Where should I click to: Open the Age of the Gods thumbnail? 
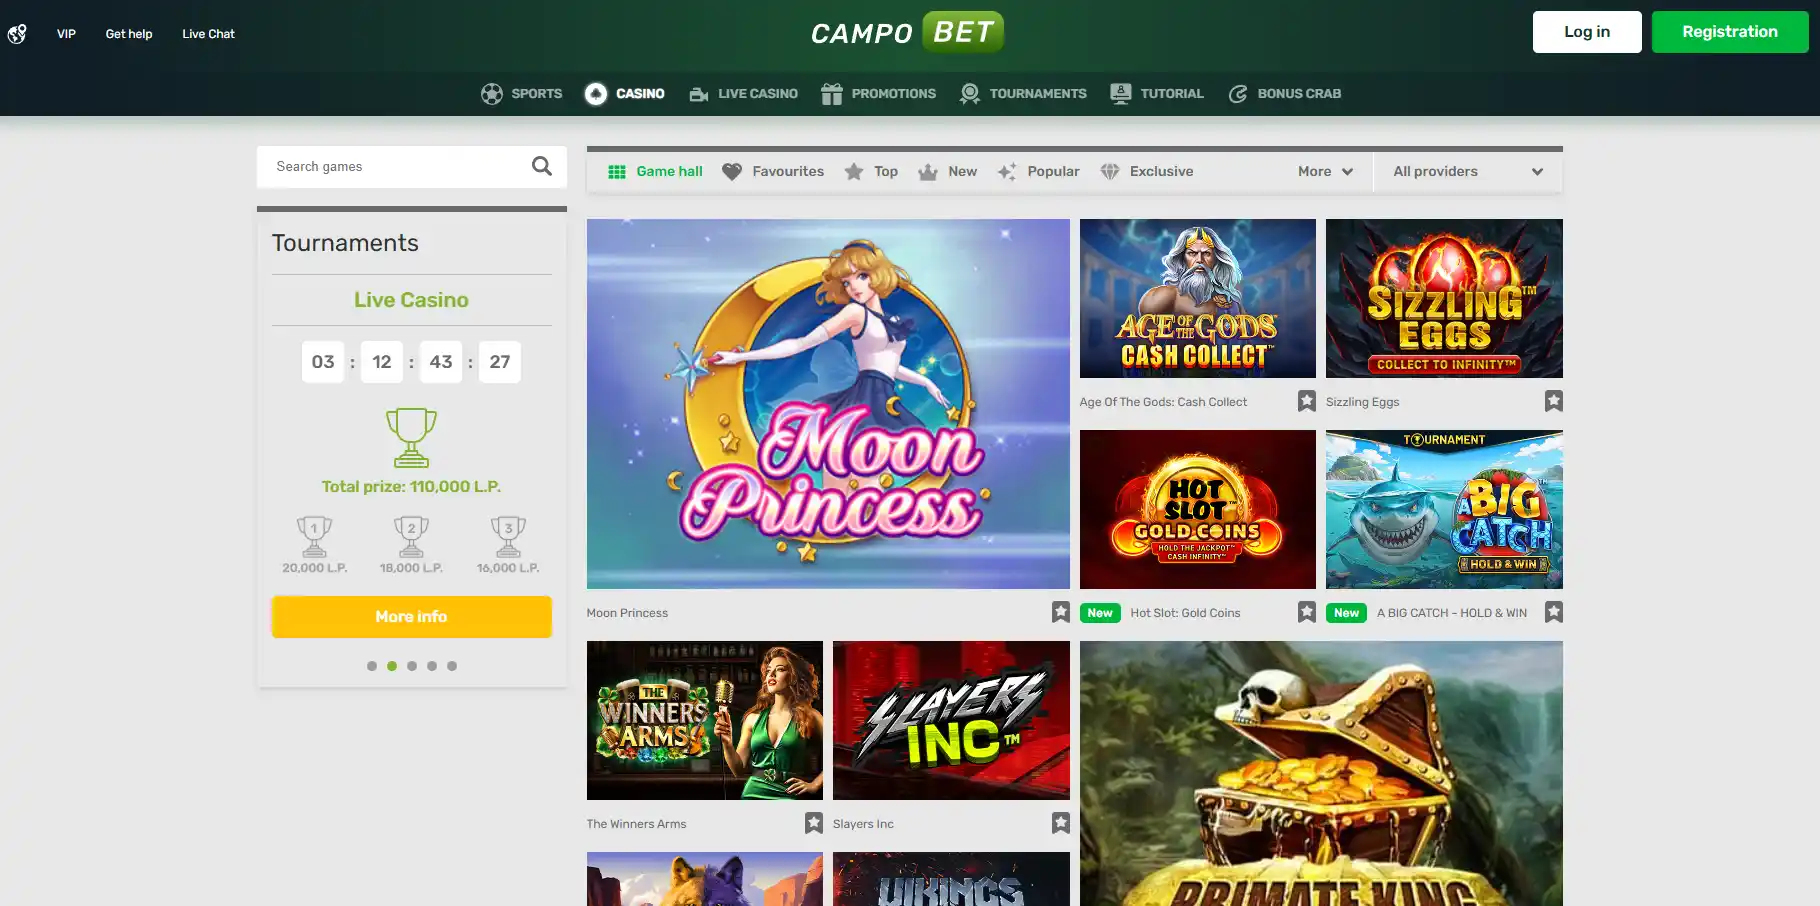click(x=1198, y=298)
